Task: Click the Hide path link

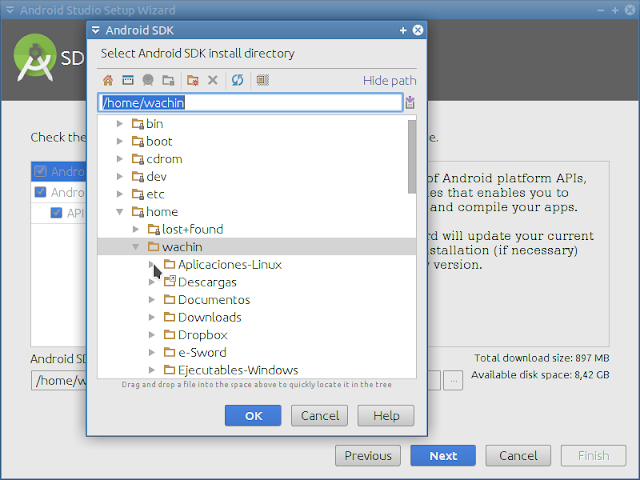Action: [x=390, y=80]
